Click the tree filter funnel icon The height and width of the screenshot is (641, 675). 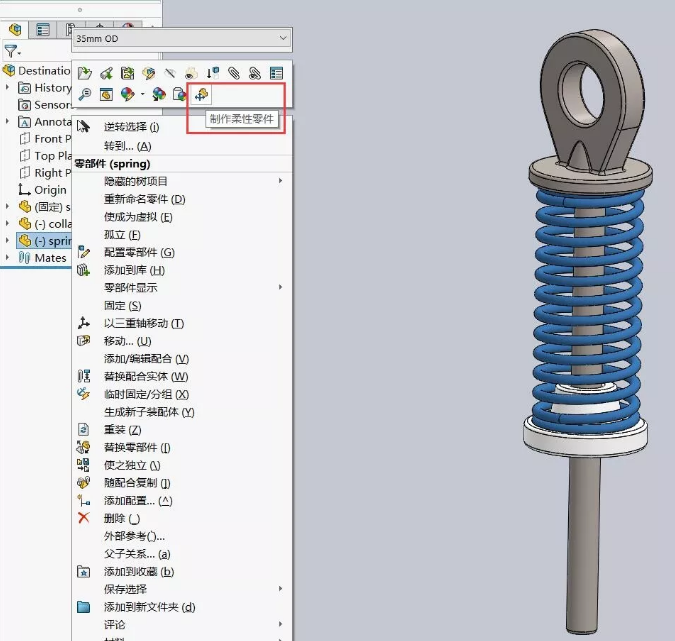11,50
